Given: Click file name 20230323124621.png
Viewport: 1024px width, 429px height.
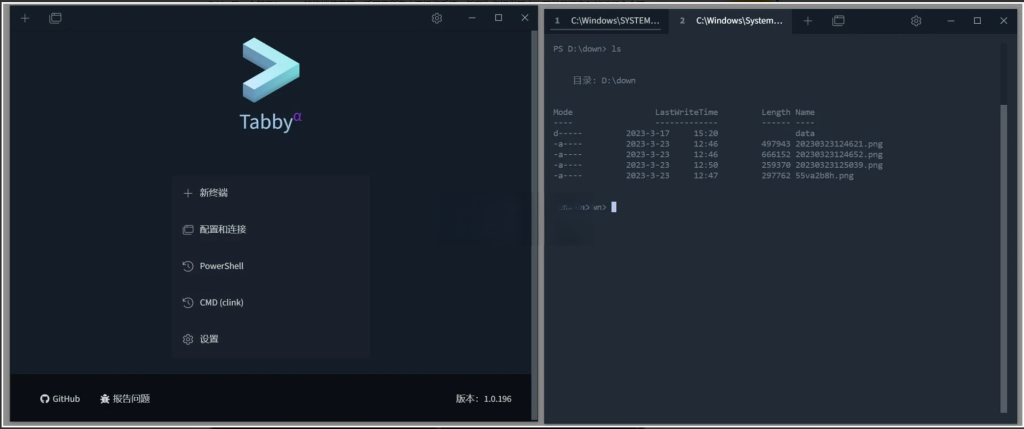Looking at the screenshot, I should [839, 144].
